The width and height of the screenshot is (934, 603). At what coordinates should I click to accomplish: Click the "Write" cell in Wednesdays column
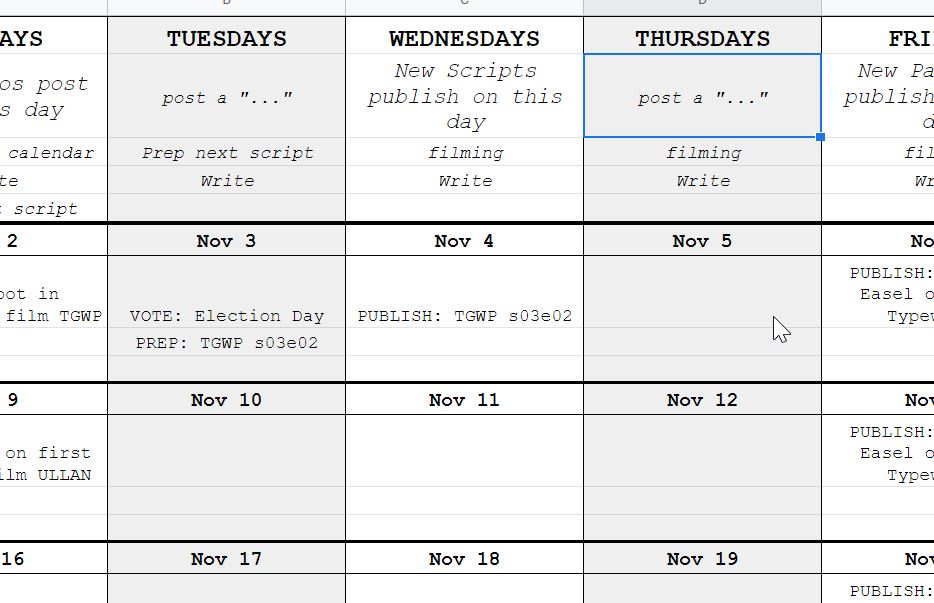pyautogui.click(x=465, y=181)
